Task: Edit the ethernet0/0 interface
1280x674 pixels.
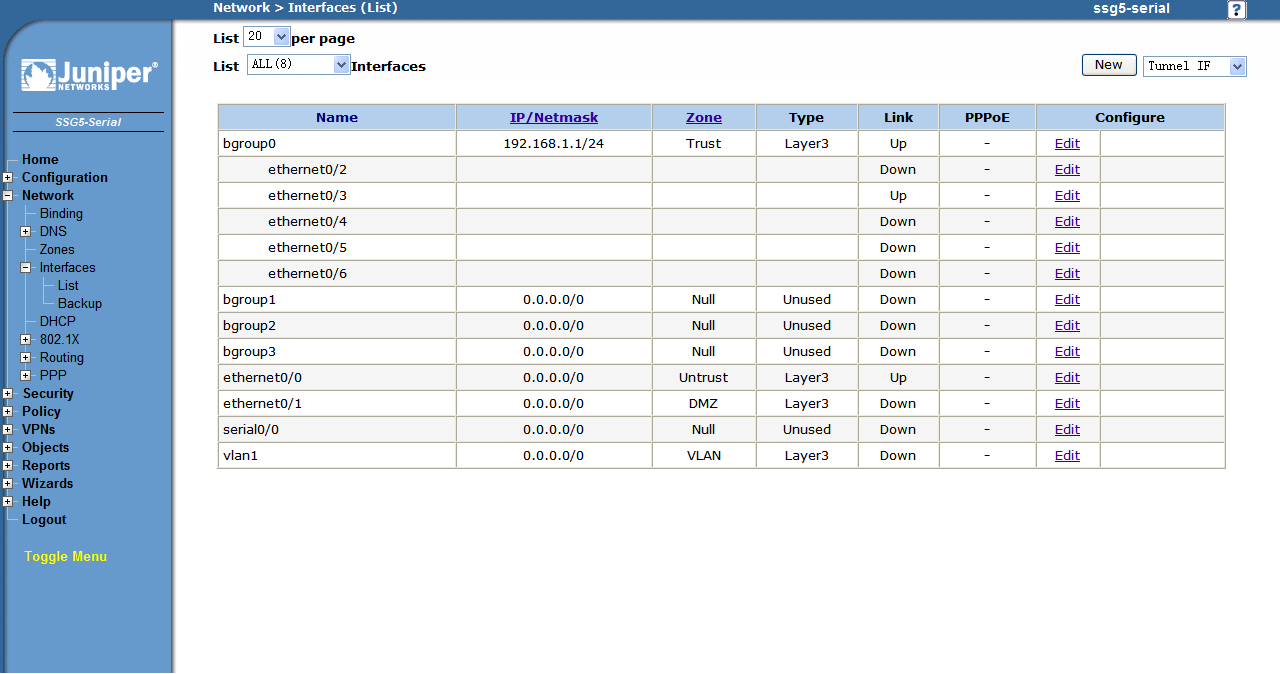Action: [x=1067, y=378]
